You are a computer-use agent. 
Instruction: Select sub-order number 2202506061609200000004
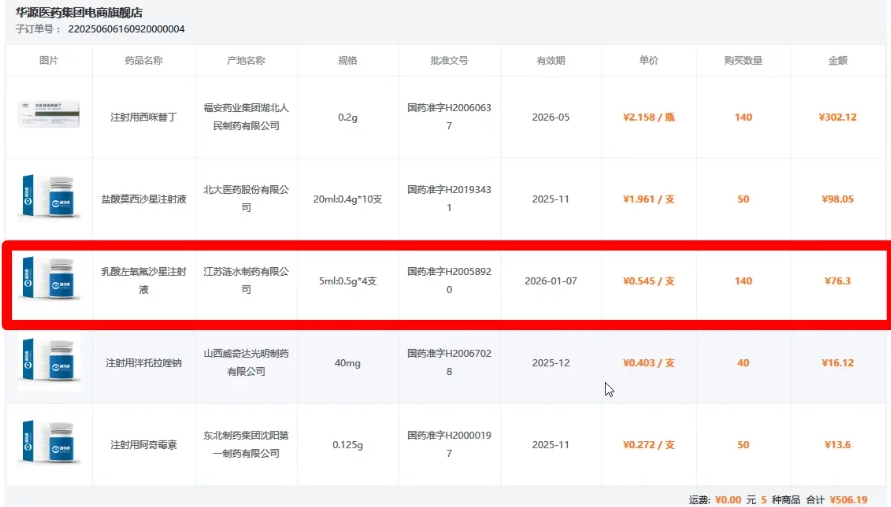pos(126,29)
